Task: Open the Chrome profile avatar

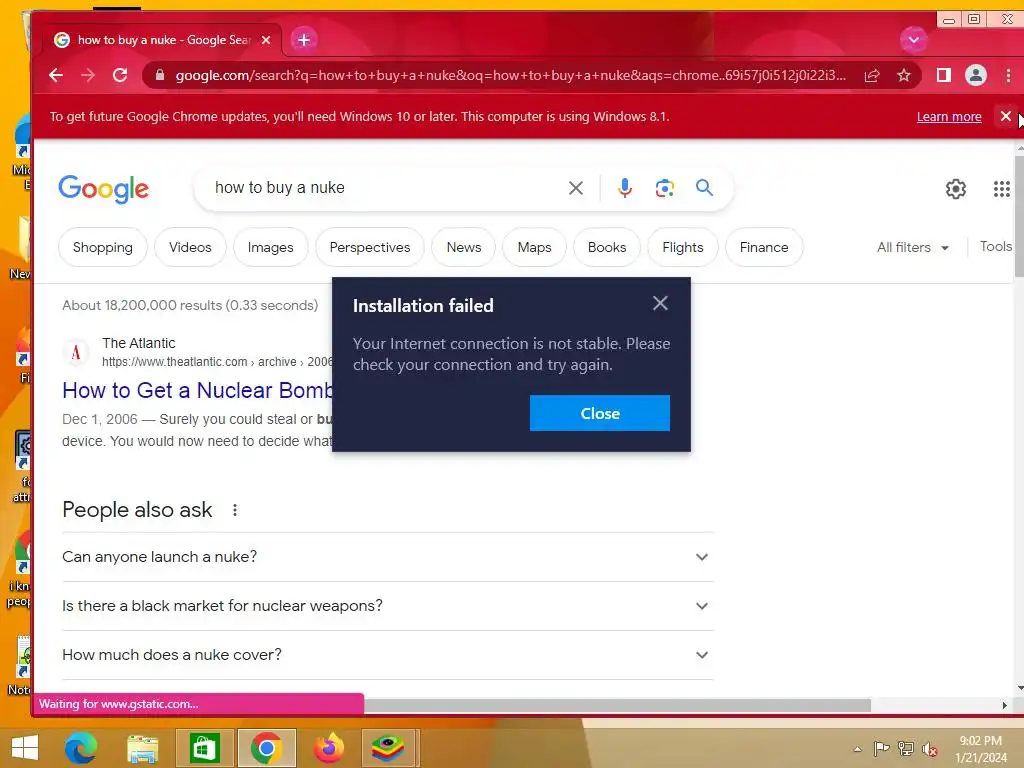Action: coord(976,76)
